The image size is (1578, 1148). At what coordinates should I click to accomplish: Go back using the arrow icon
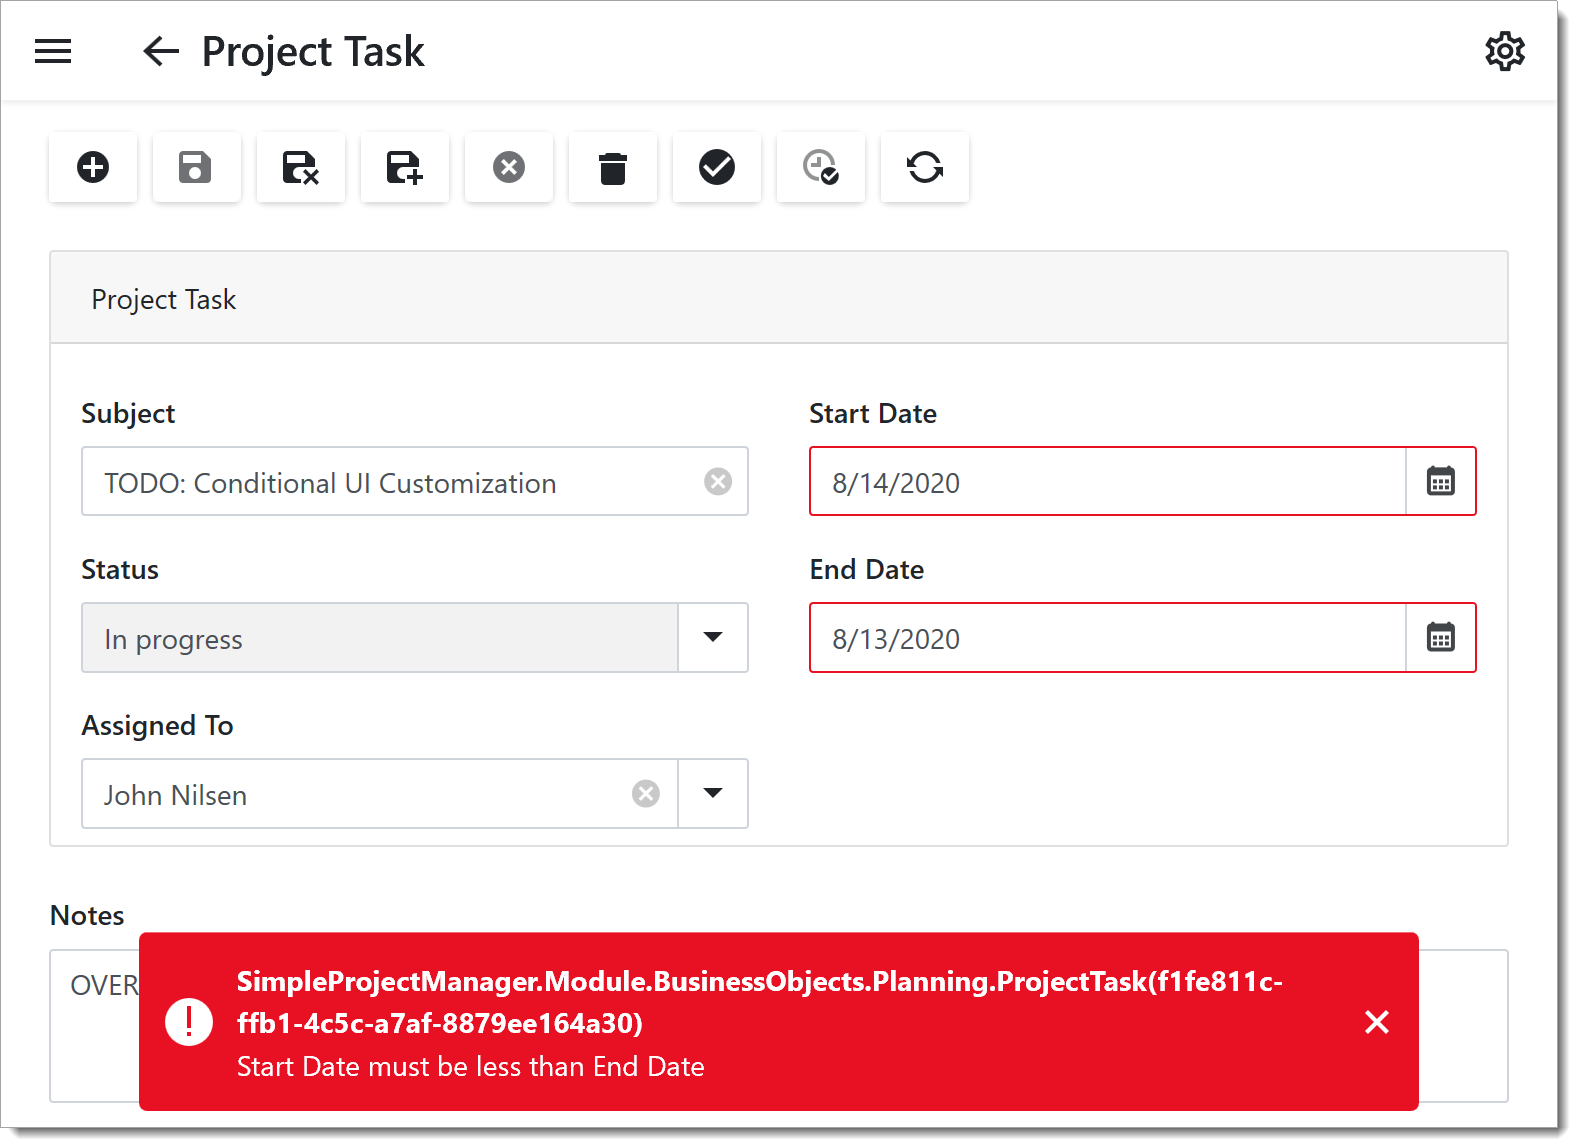point(160,51)
